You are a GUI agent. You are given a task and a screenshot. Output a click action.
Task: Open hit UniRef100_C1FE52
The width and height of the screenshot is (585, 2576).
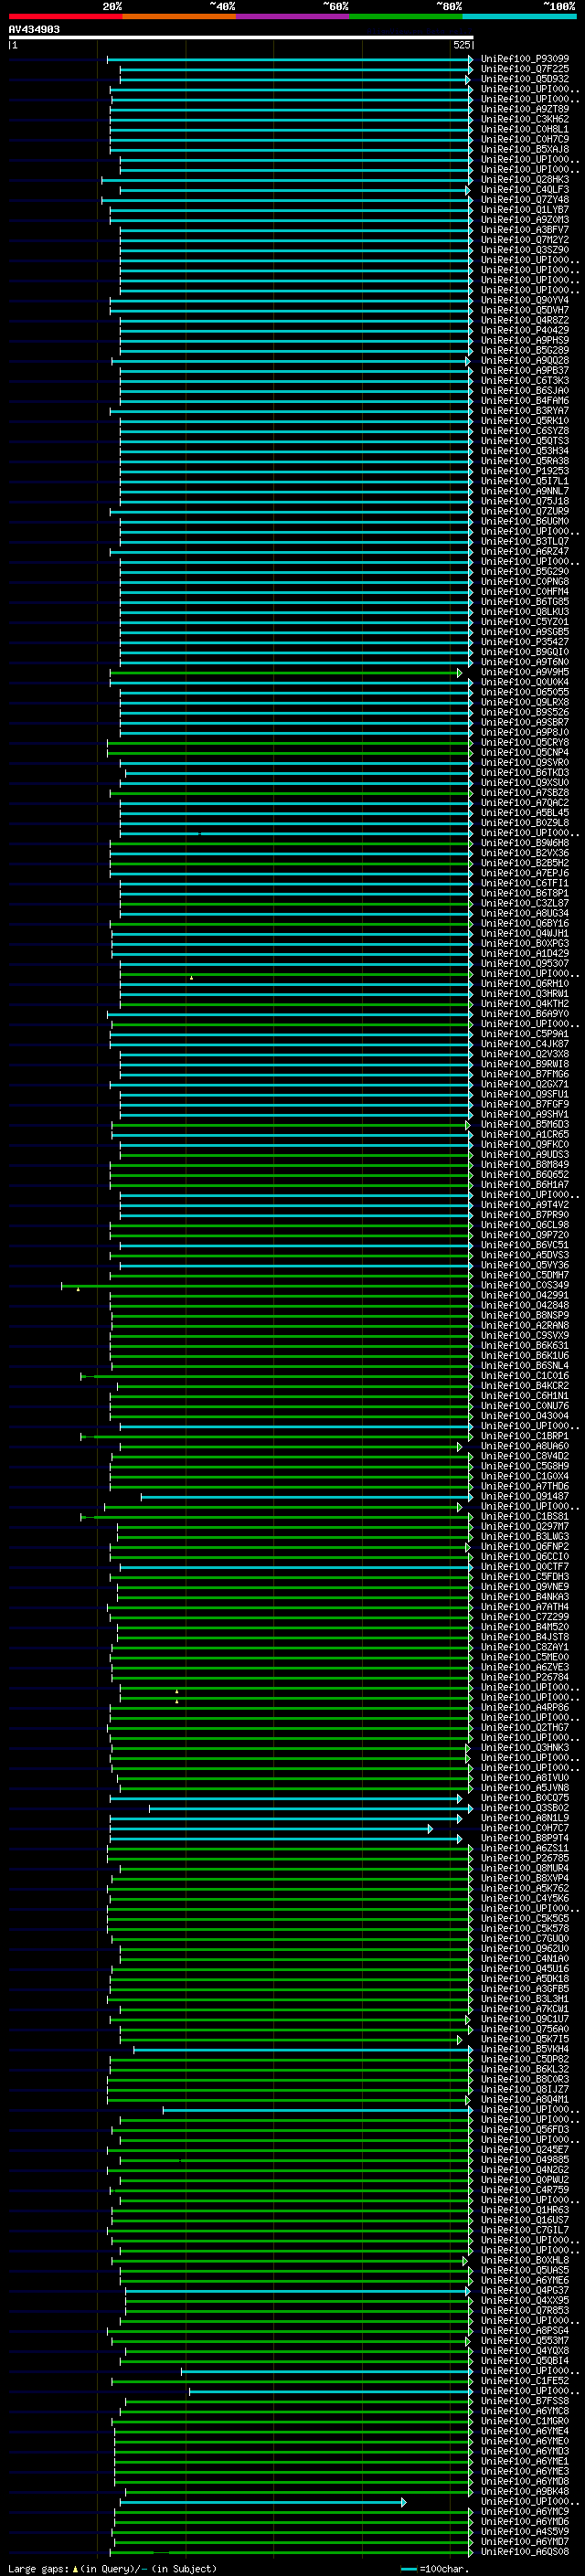pyautogui.click(x=524, y=2381)
